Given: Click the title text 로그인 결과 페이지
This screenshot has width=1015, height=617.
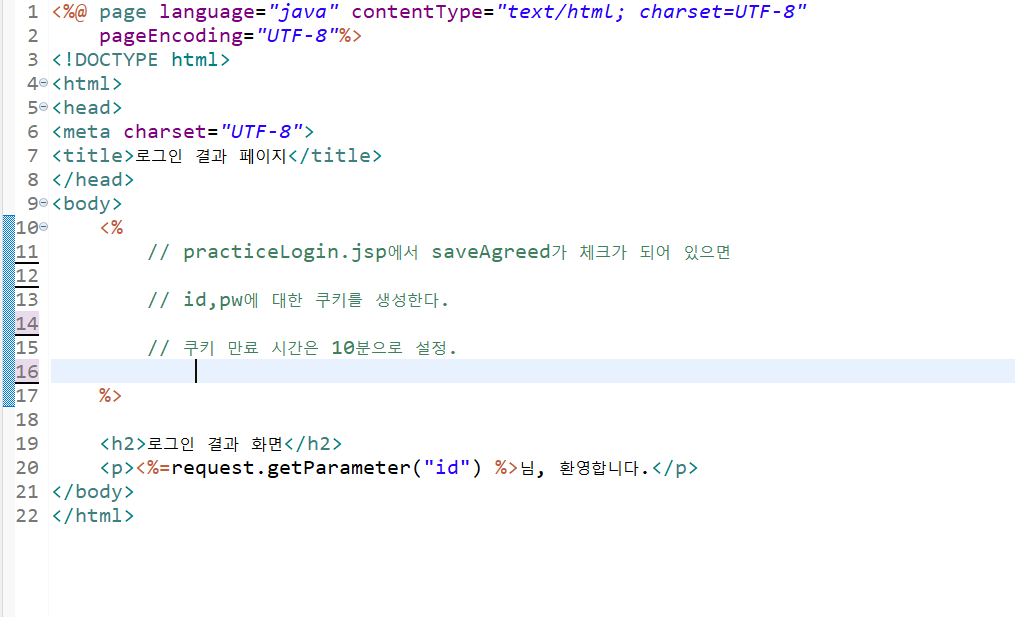Looking at the screenshot, I should pos(211,155).
